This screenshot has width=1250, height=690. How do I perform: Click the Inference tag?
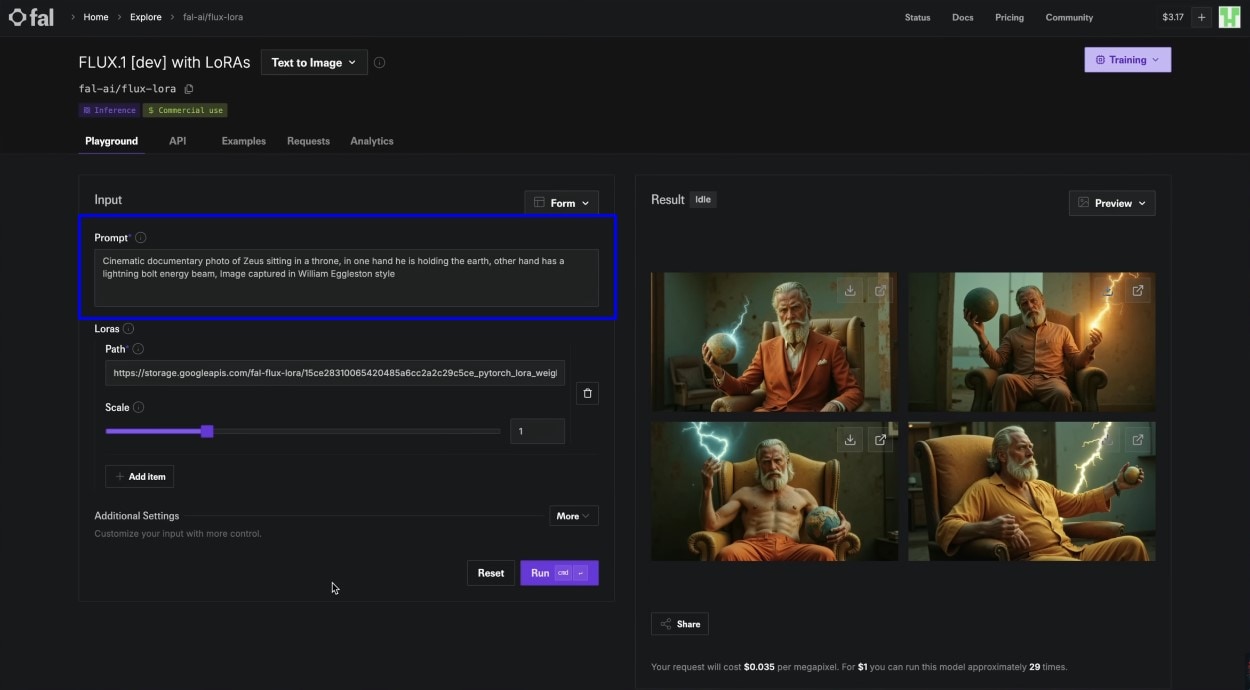tap(109, 110)
